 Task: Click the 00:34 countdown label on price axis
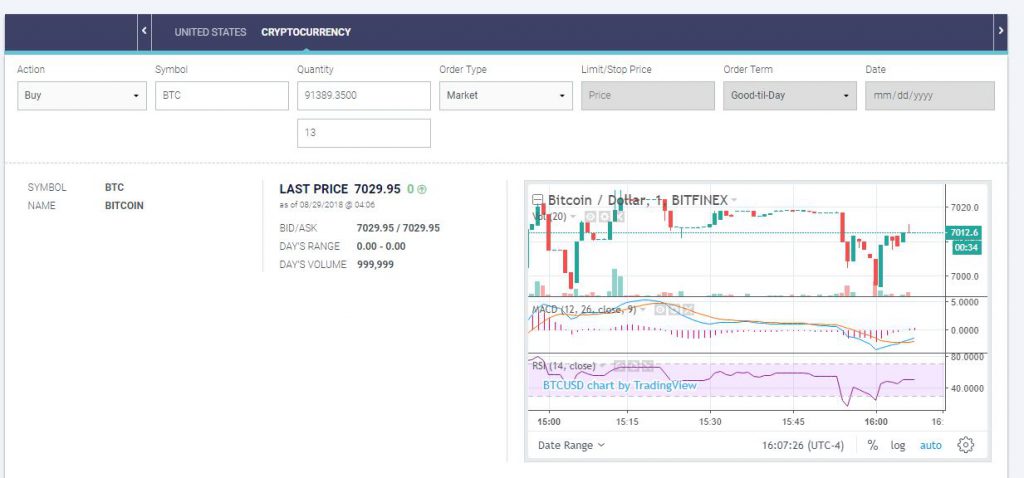(967, 247)
